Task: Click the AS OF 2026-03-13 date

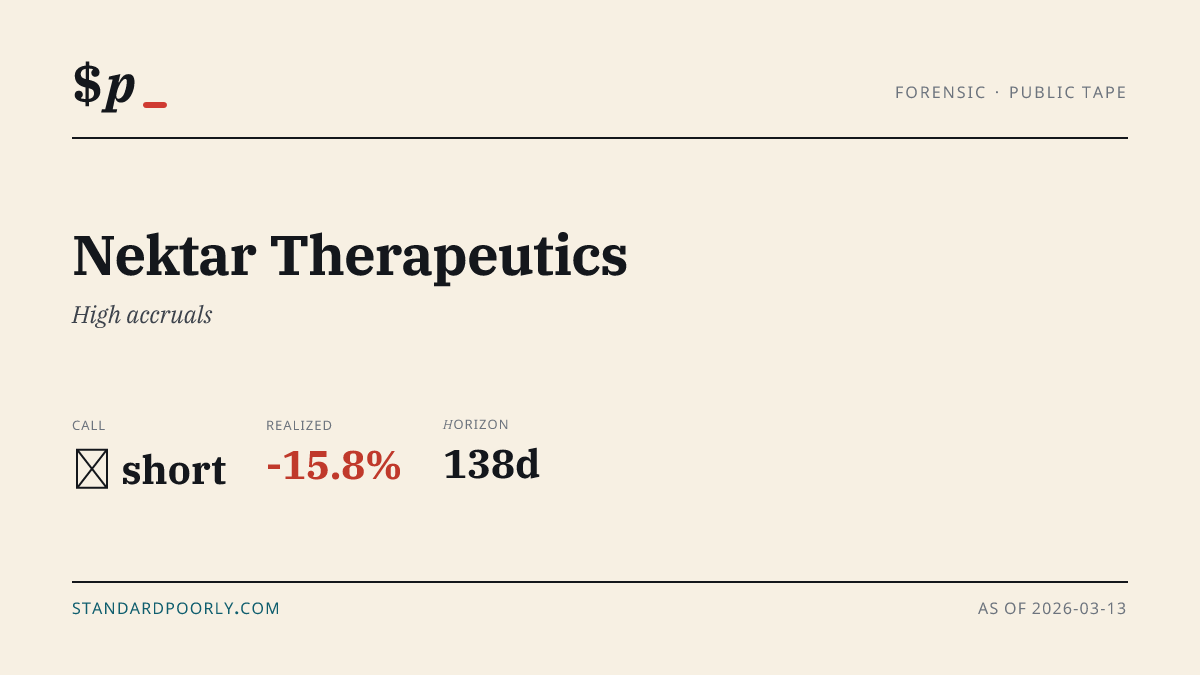Action: (1052, 608)
